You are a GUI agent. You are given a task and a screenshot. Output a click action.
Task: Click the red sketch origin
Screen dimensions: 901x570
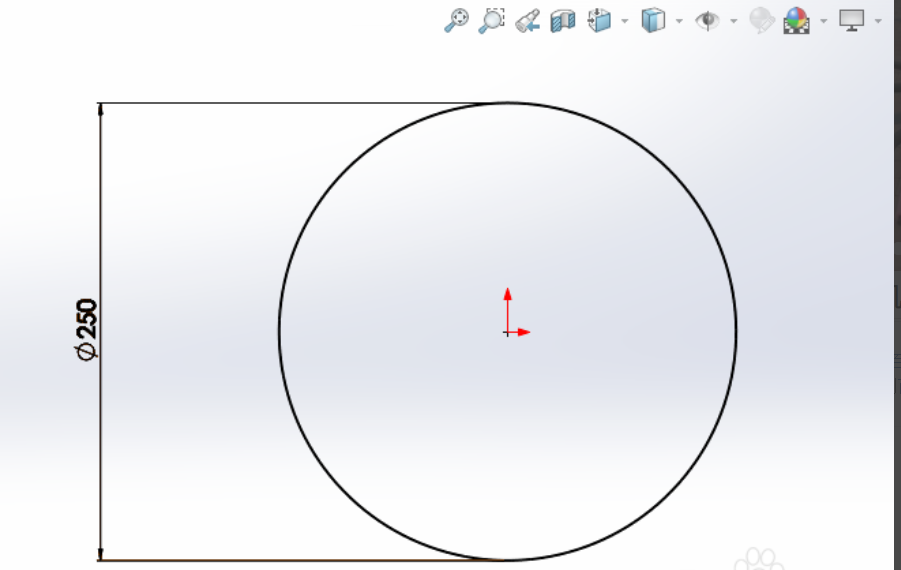click(x=508, y=332)
